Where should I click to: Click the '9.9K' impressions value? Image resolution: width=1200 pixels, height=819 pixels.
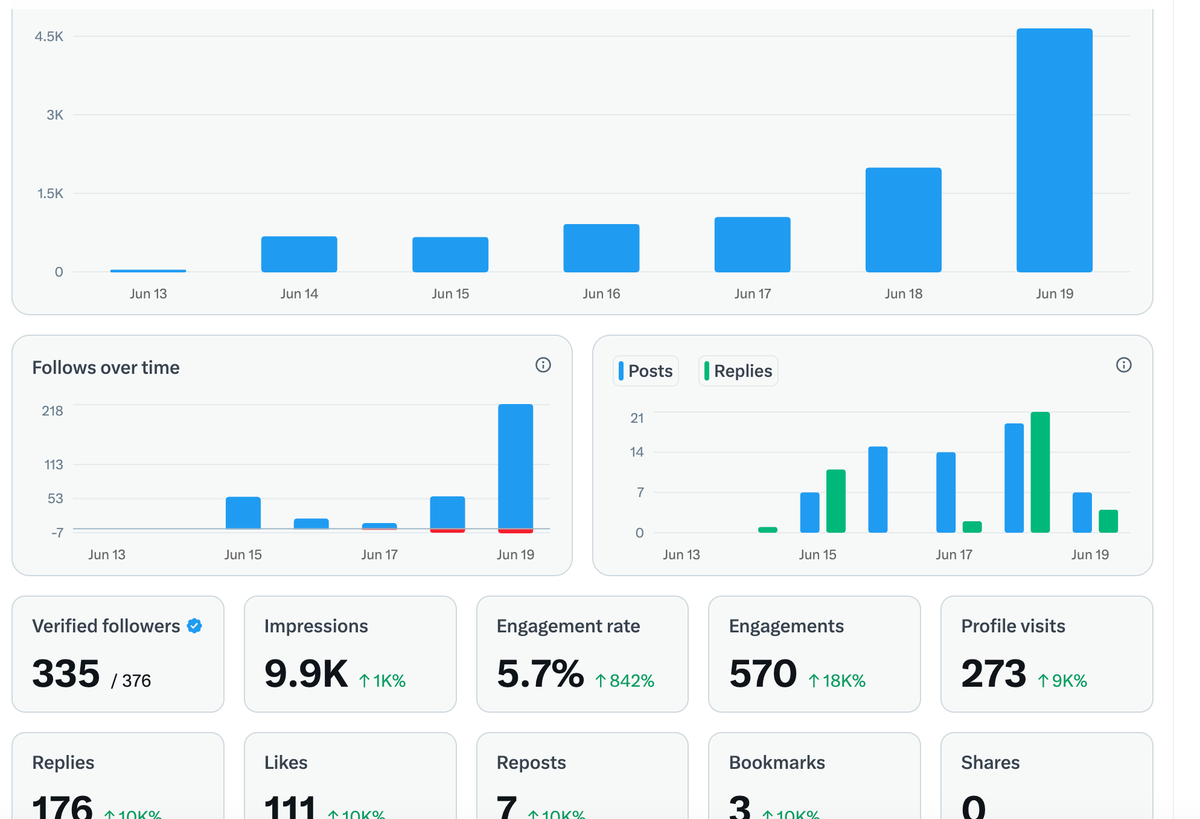click(306, 674)
